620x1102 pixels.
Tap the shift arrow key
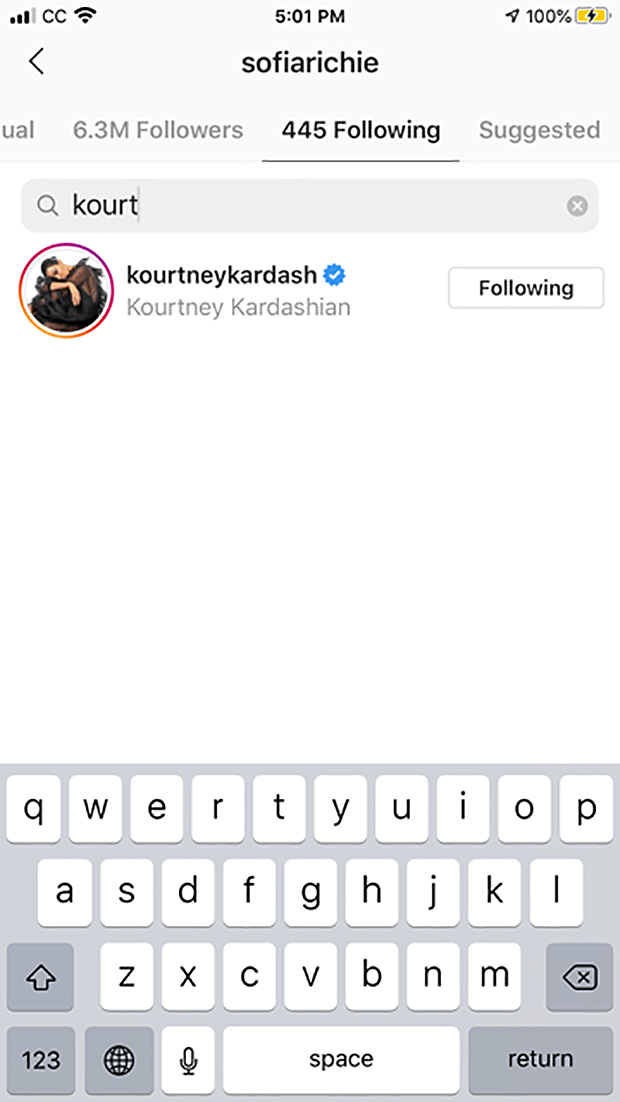pyautogui.click(x=40, y=977)
